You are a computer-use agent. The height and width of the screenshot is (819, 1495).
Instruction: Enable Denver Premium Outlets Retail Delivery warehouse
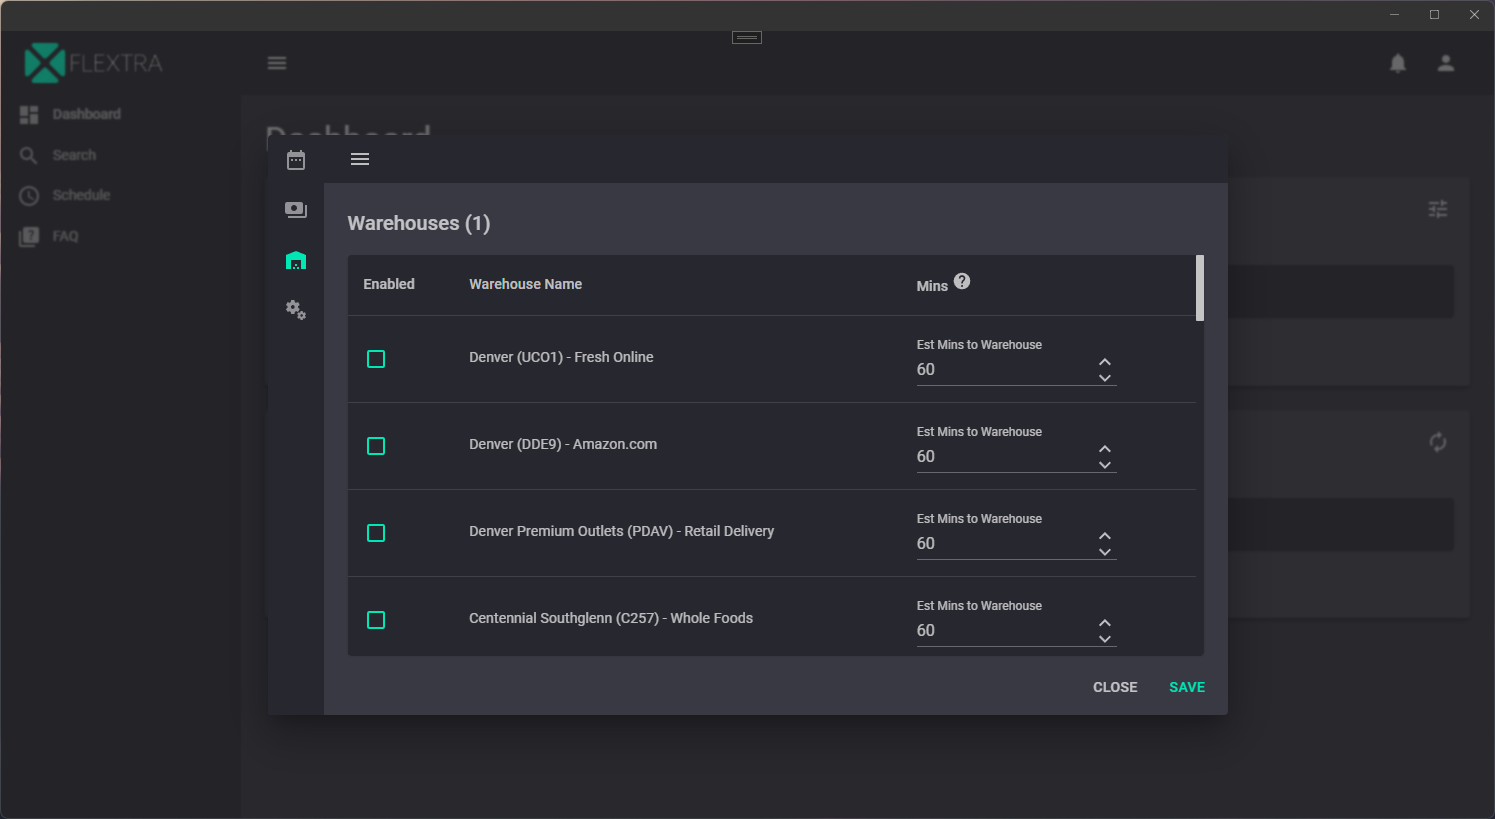376,533
